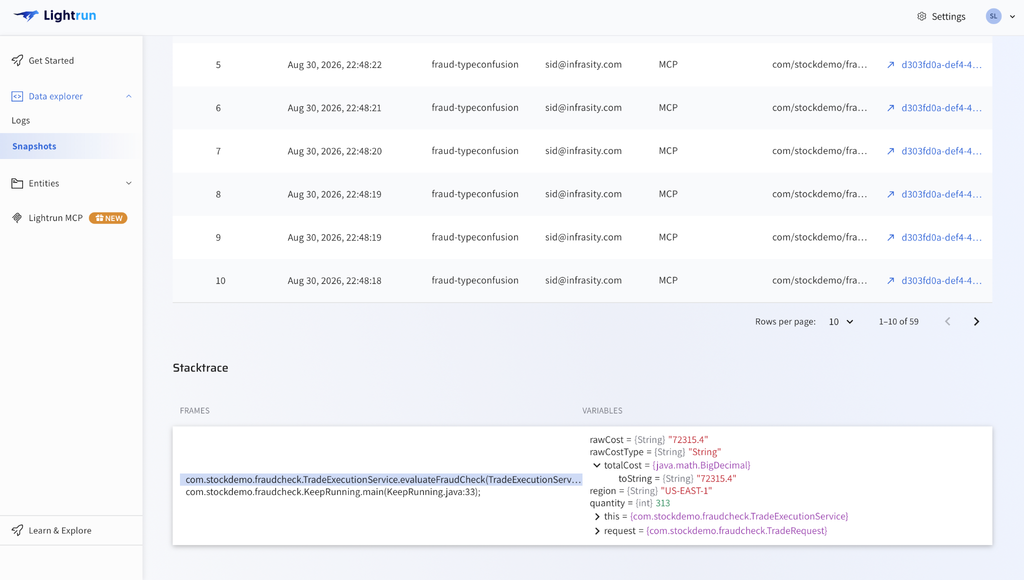Screen dimensions: 1024x580
Task: Click the Learn & Explore rocket icon
Action: pyautogui.click(x=17, y=530)
